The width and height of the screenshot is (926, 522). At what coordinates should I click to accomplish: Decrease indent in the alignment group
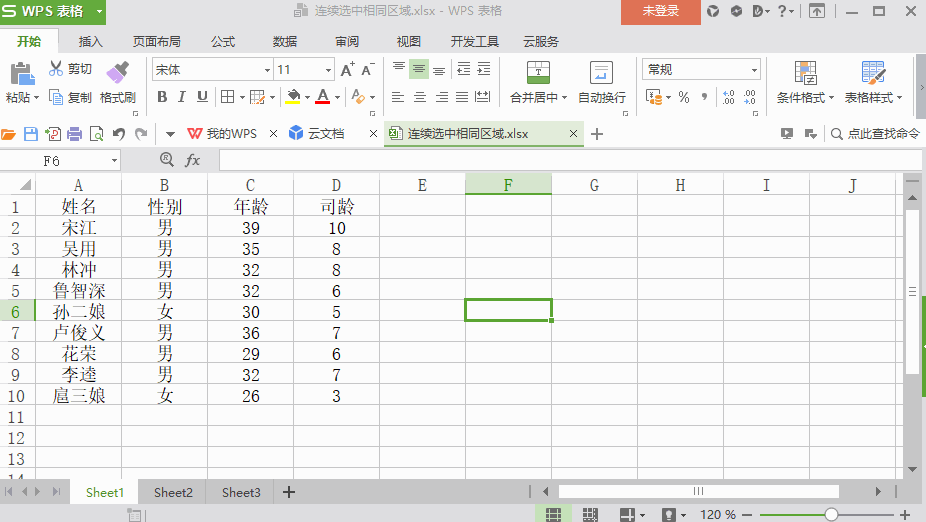tap(464, 69)
